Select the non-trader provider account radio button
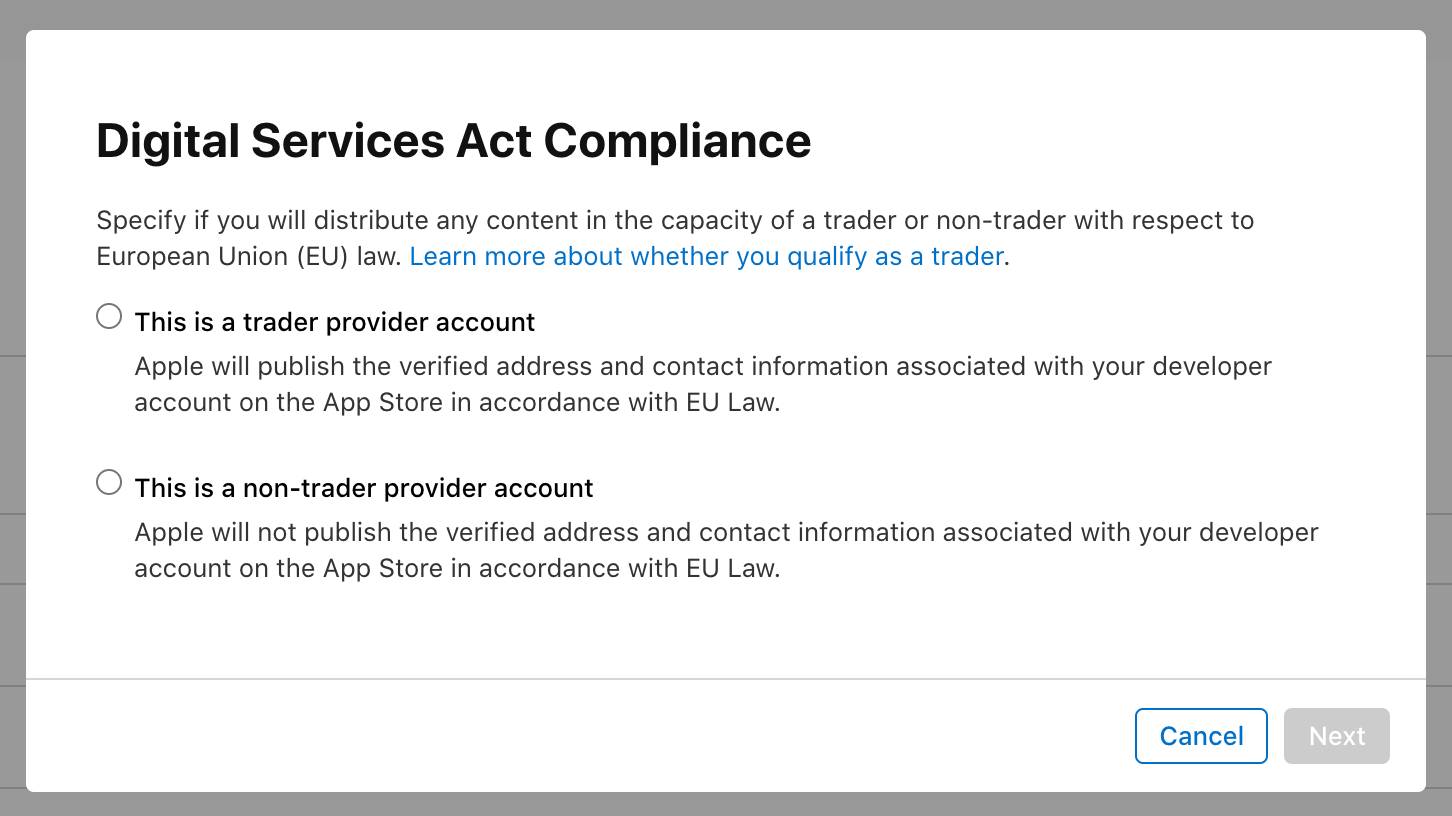 click(x=109, y=483)
